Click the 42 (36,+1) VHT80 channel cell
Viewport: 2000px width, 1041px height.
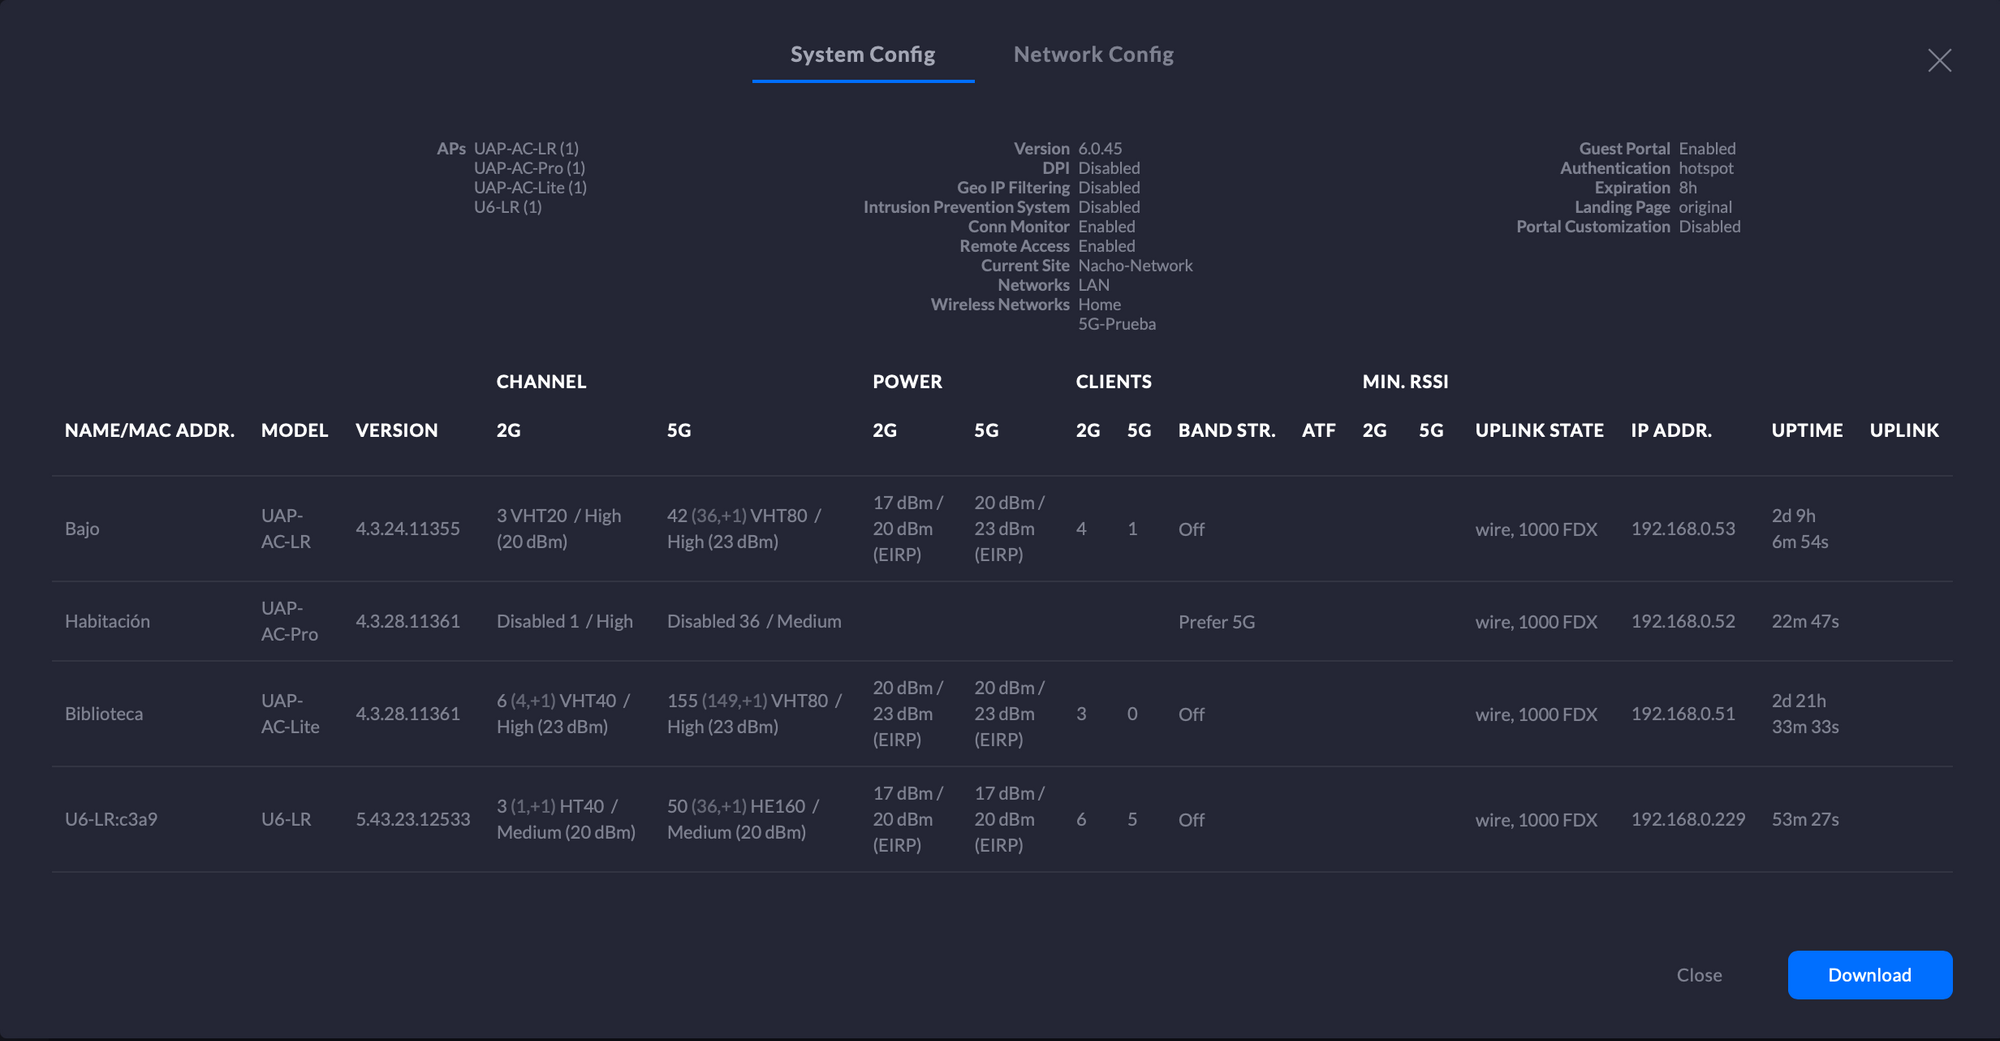point(744,529)
